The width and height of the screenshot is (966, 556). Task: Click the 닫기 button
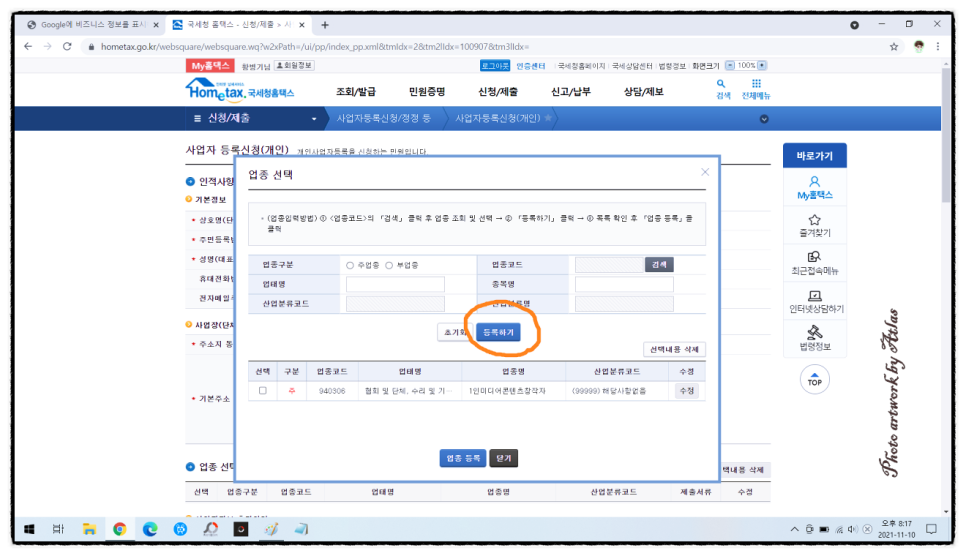503,458
